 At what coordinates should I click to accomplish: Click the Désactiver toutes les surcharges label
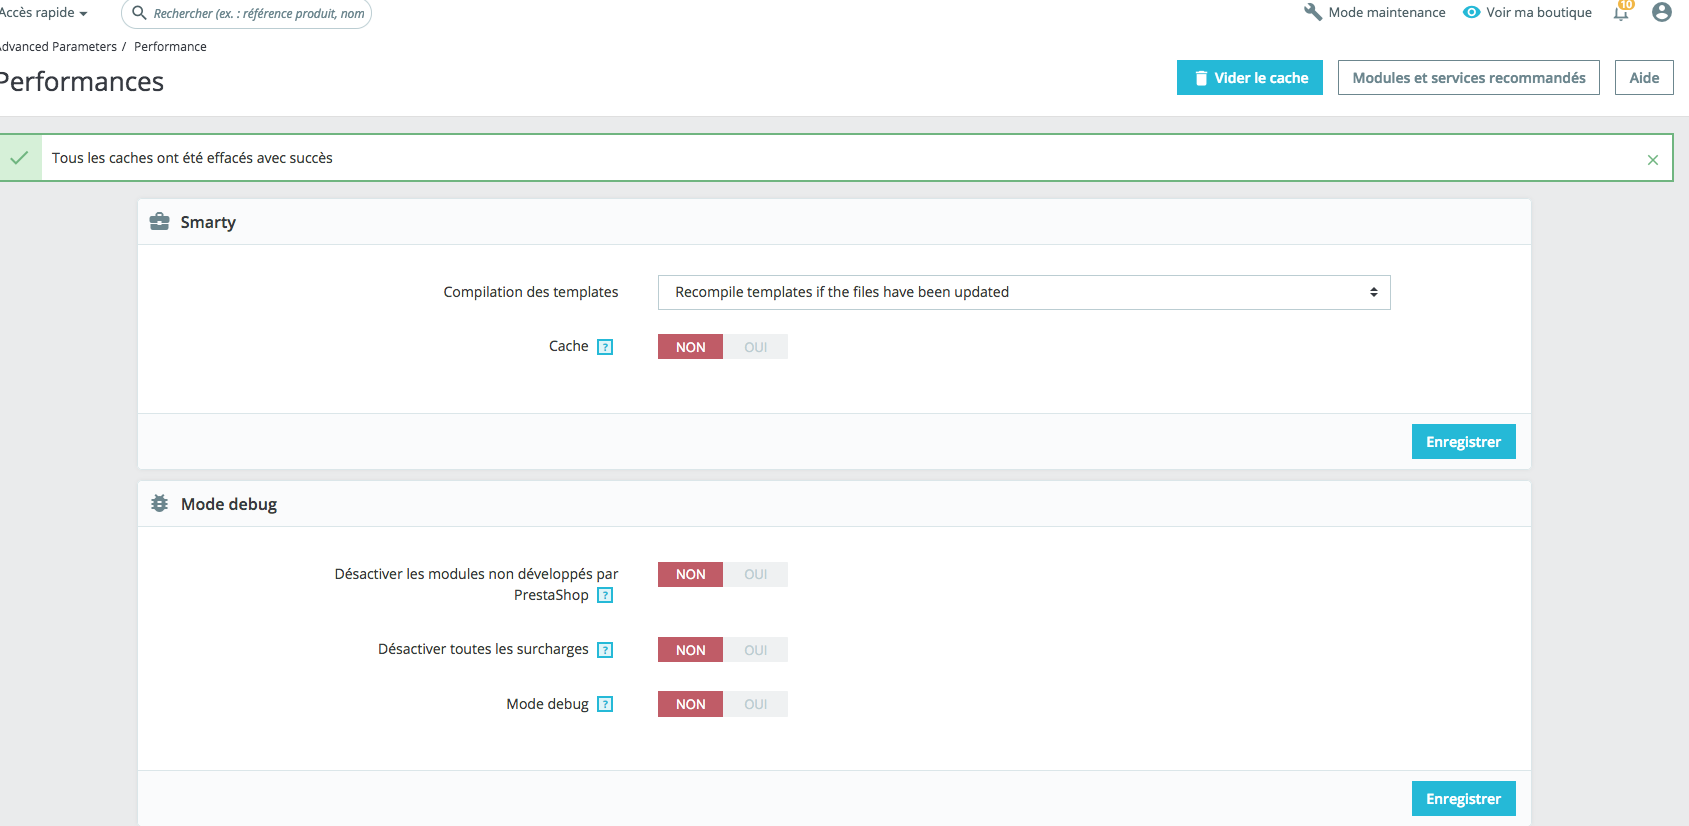click(483, 649)
